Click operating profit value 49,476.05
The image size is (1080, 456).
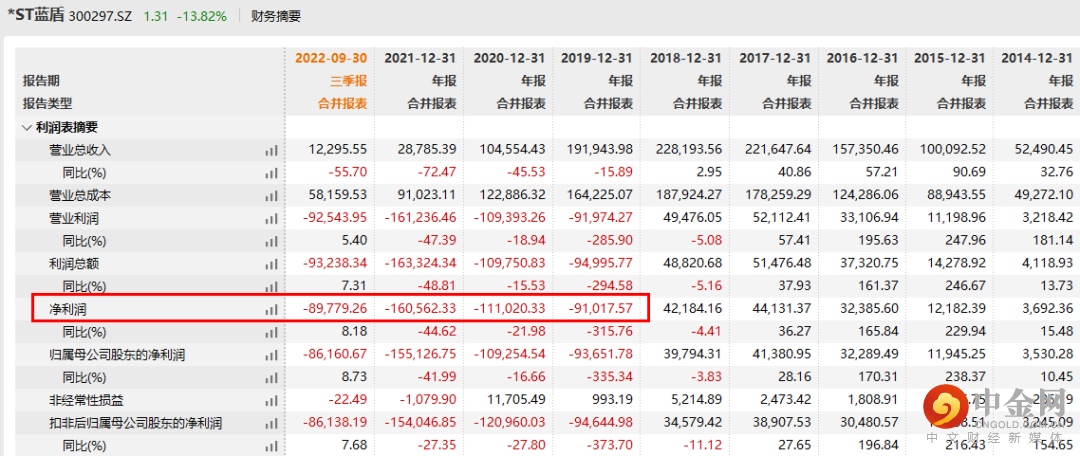coord(694,218)
